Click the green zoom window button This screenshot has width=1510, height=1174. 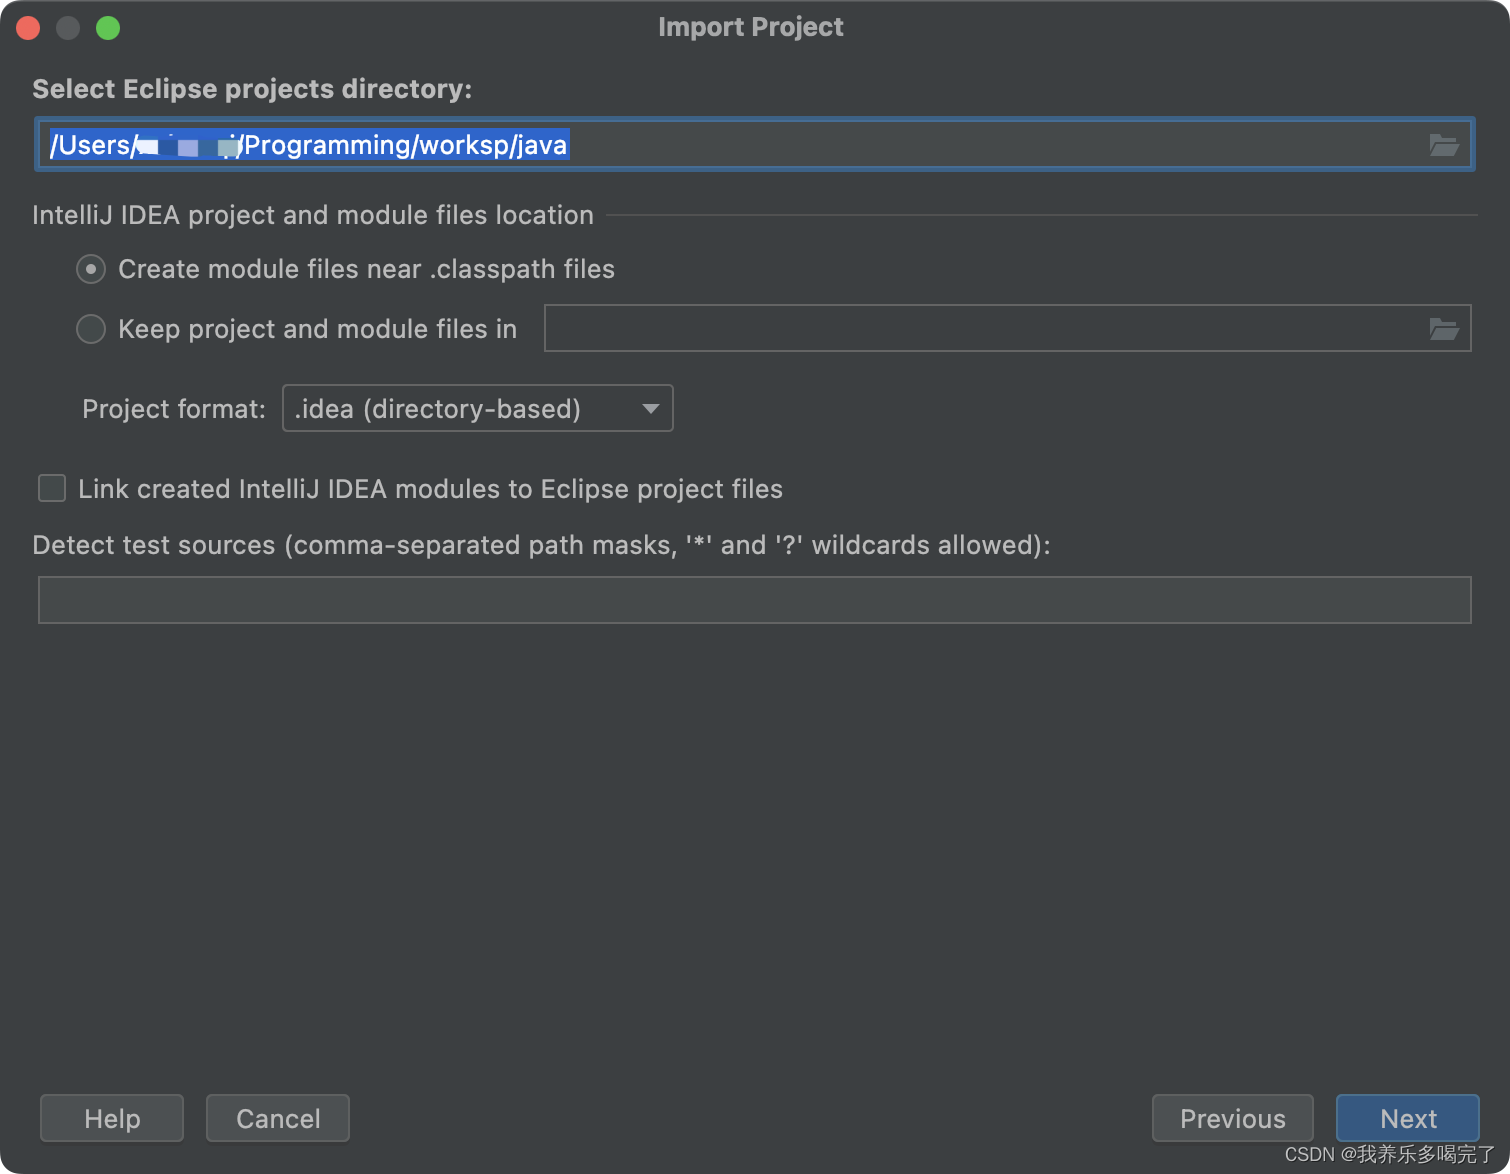pos(108,28)
